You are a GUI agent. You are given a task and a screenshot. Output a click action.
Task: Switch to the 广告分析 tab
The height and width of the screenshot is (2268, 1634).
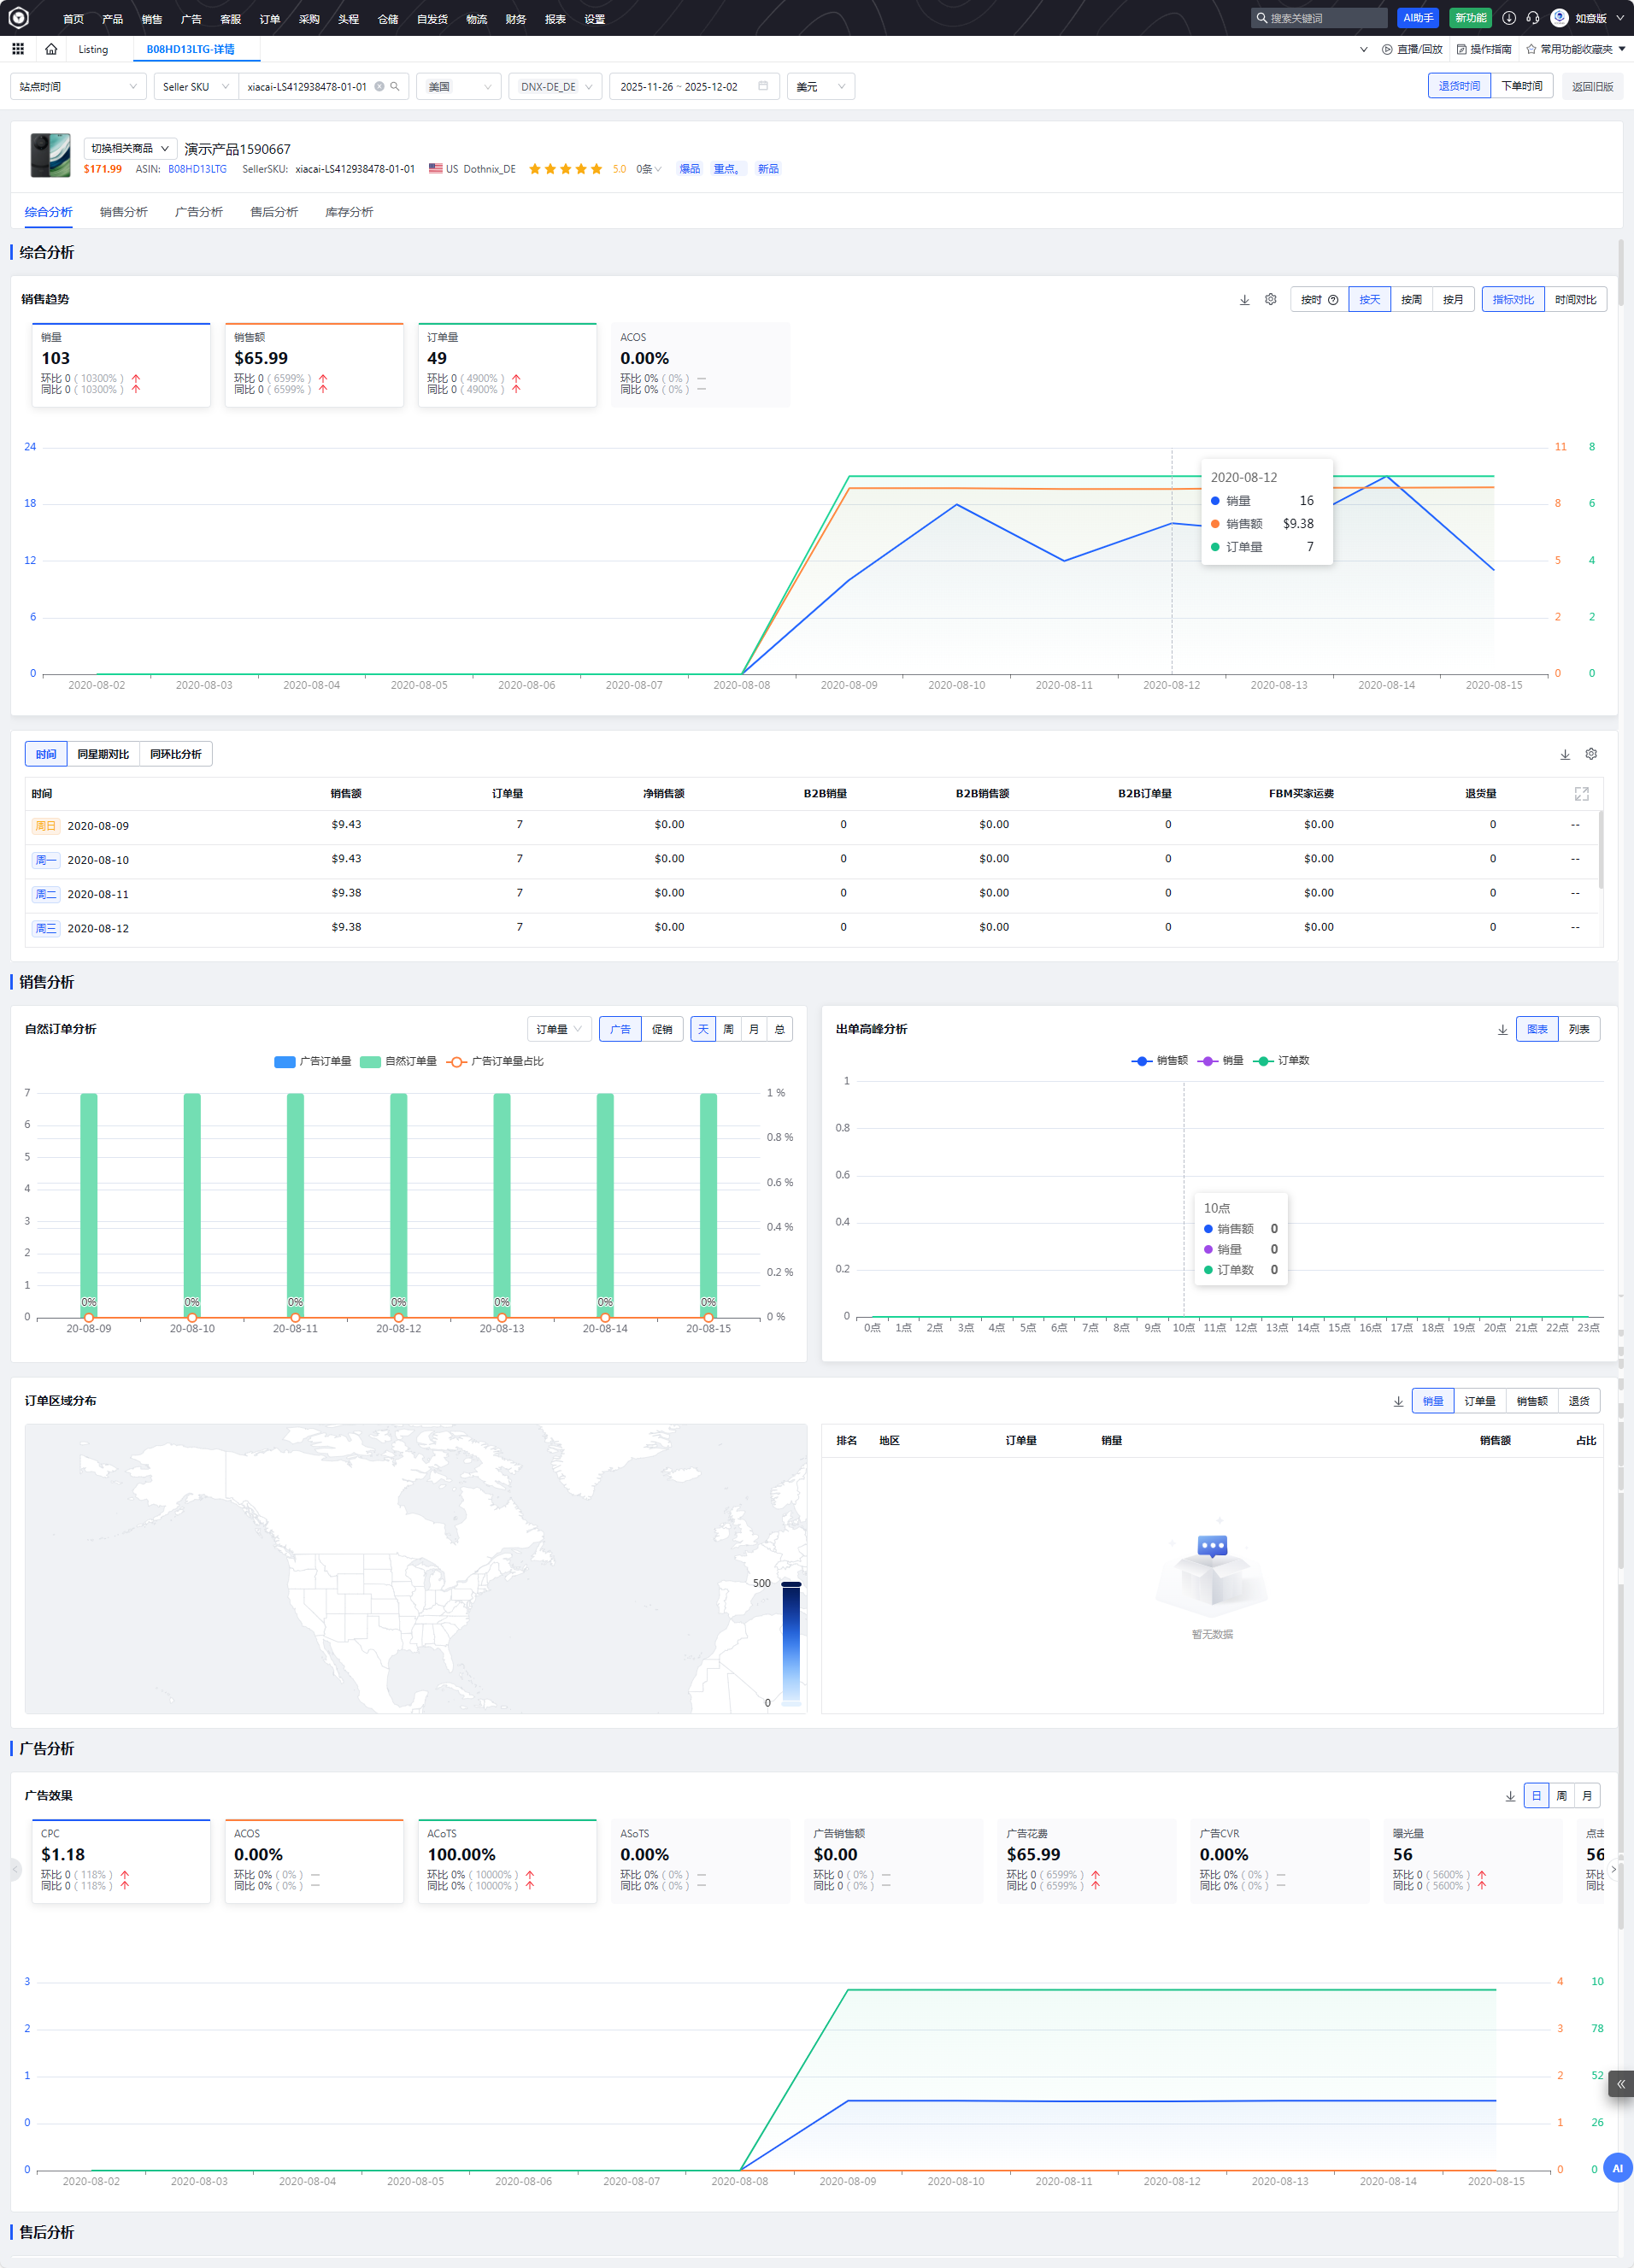tap(198, 212)
